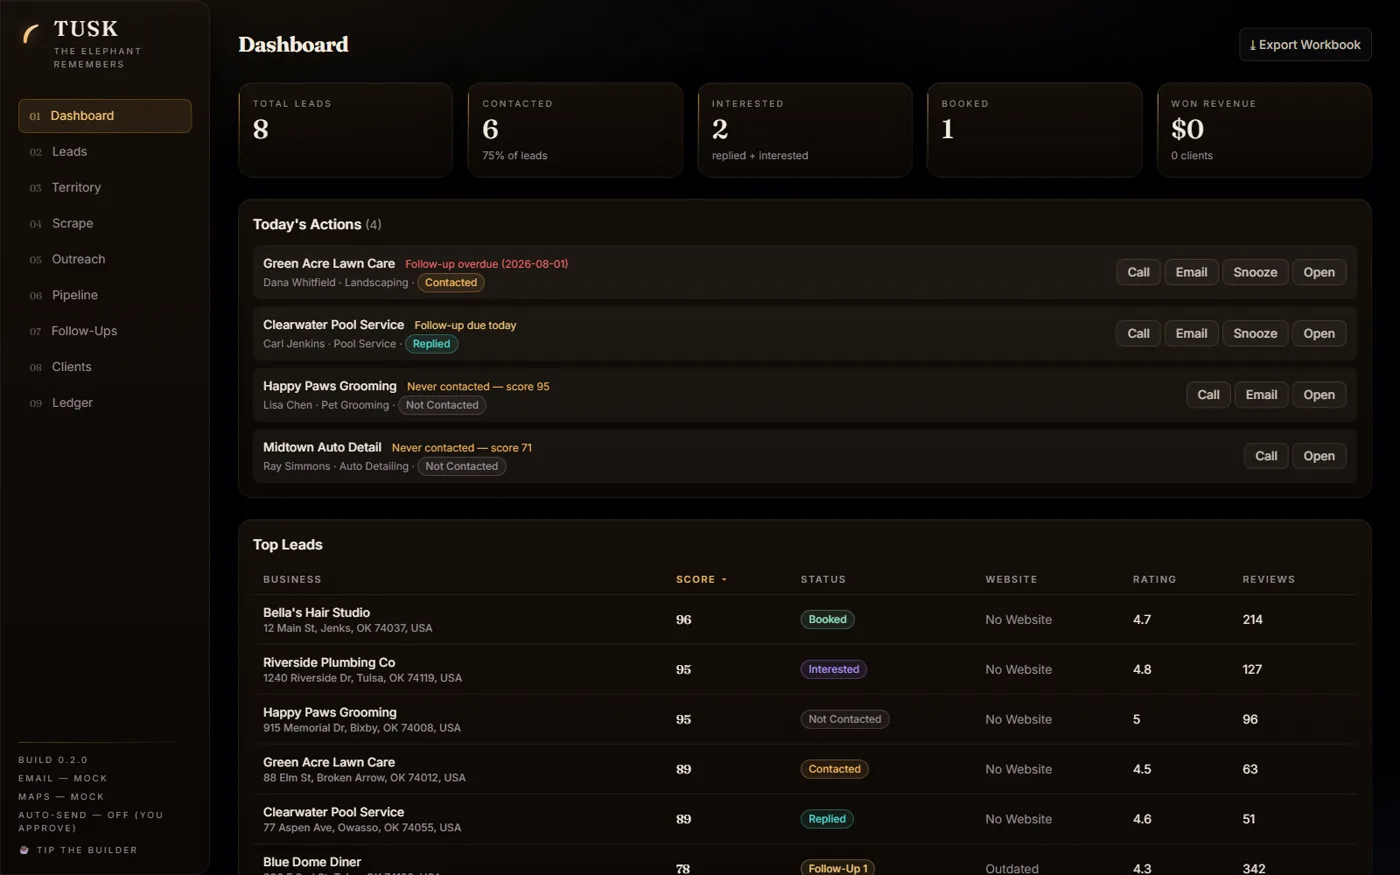Call Happy Paws Grooming
This screenshot has height=875, width=1400.
1208,395
